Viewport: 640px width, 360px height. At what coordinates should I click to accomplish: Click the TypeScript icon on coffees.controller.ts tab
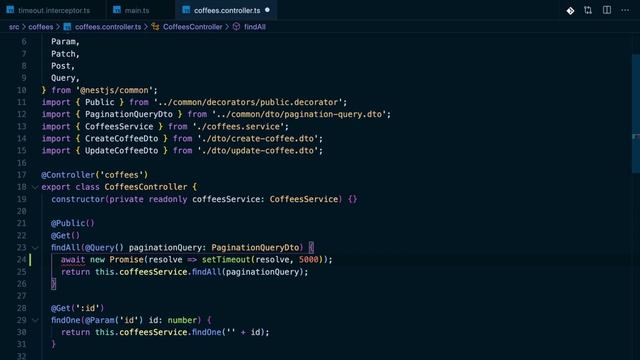click(x=186, y=10)
